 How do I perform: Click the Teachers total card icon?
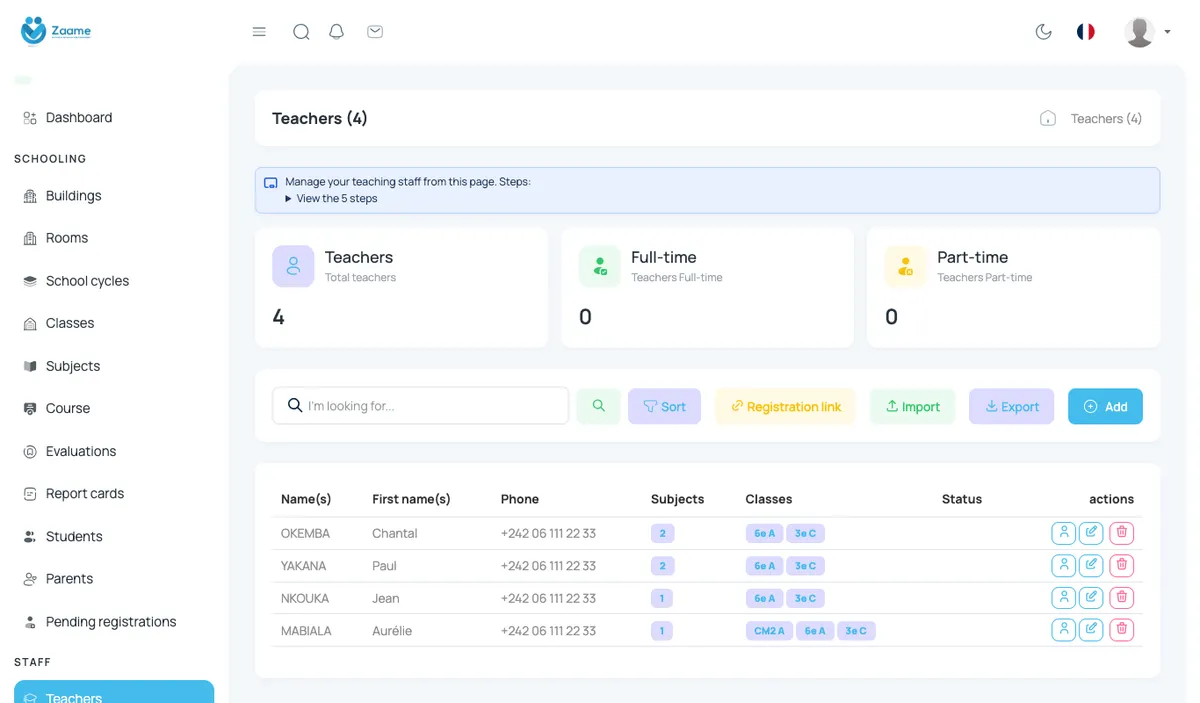click(293, 267)
